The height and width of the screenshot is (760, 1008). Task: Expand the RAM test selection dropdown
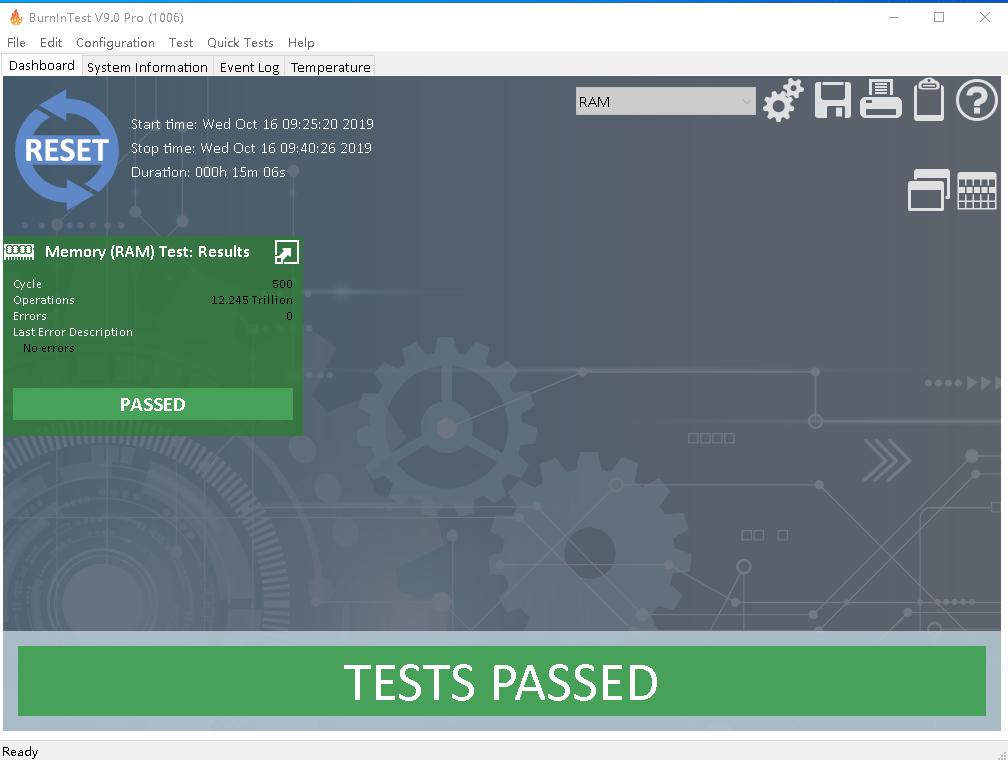pyautogui.click(x=665, y=102)
